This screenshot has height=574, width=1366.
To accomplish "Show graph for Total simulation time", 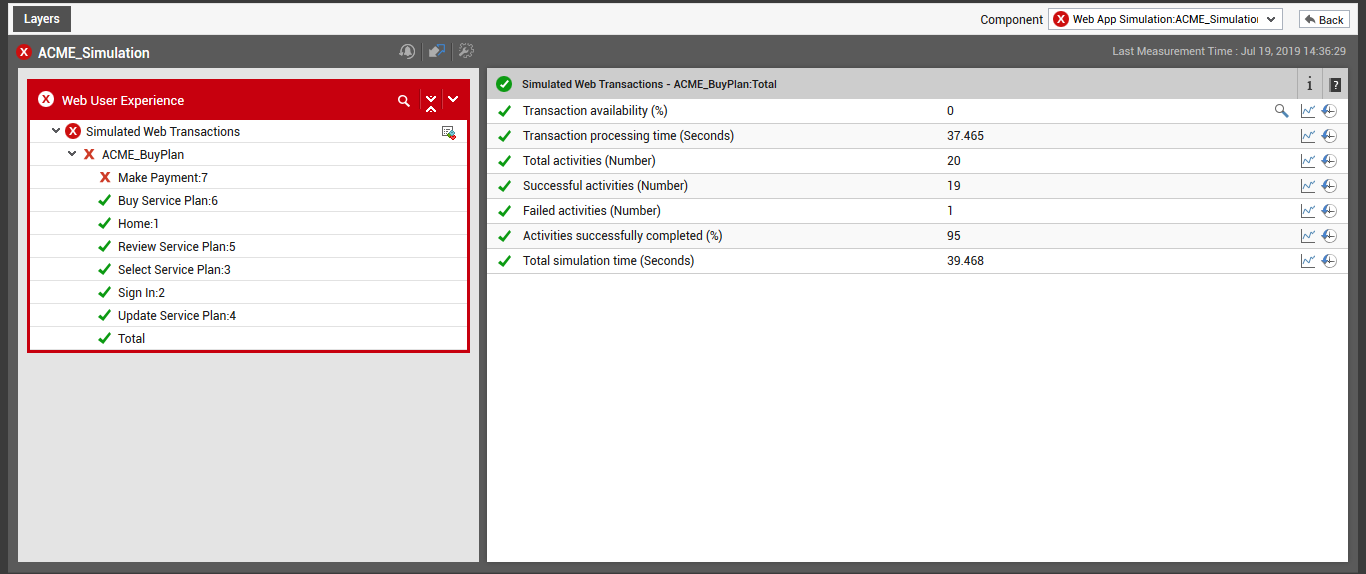I will click(x=1308, y=261).
